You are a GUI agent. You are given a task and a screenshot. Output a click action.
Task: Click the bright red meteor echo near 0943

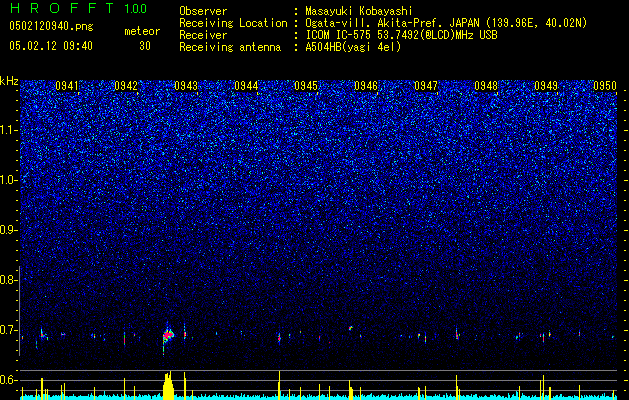point(168,334)
